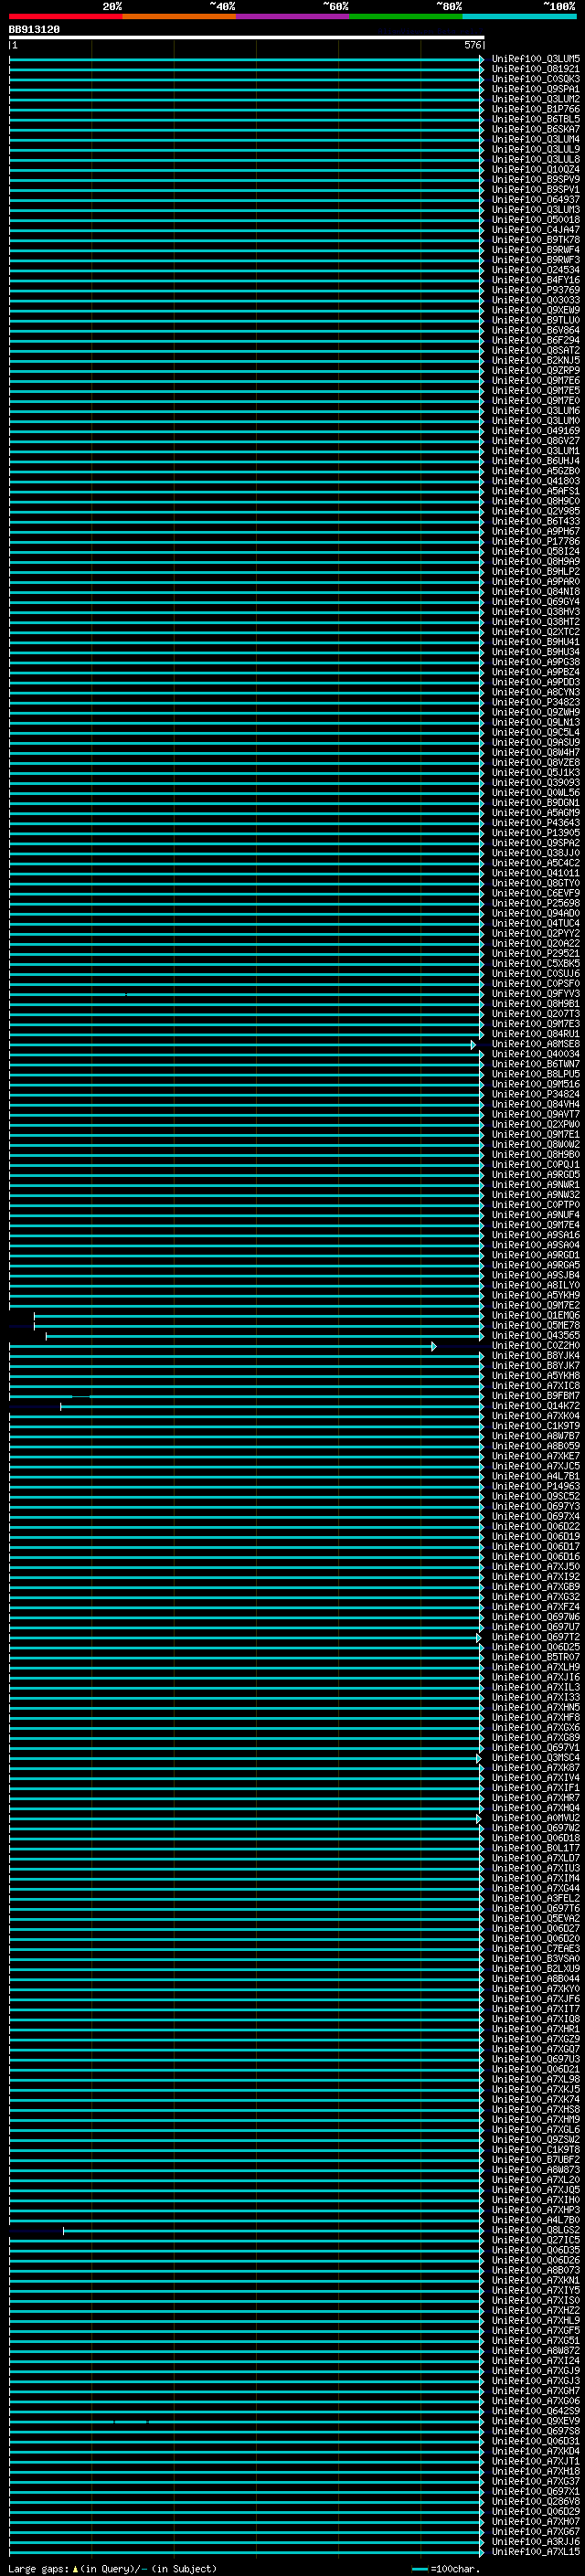Click the red 20% identity legend segment

click(x=66, y=16)
